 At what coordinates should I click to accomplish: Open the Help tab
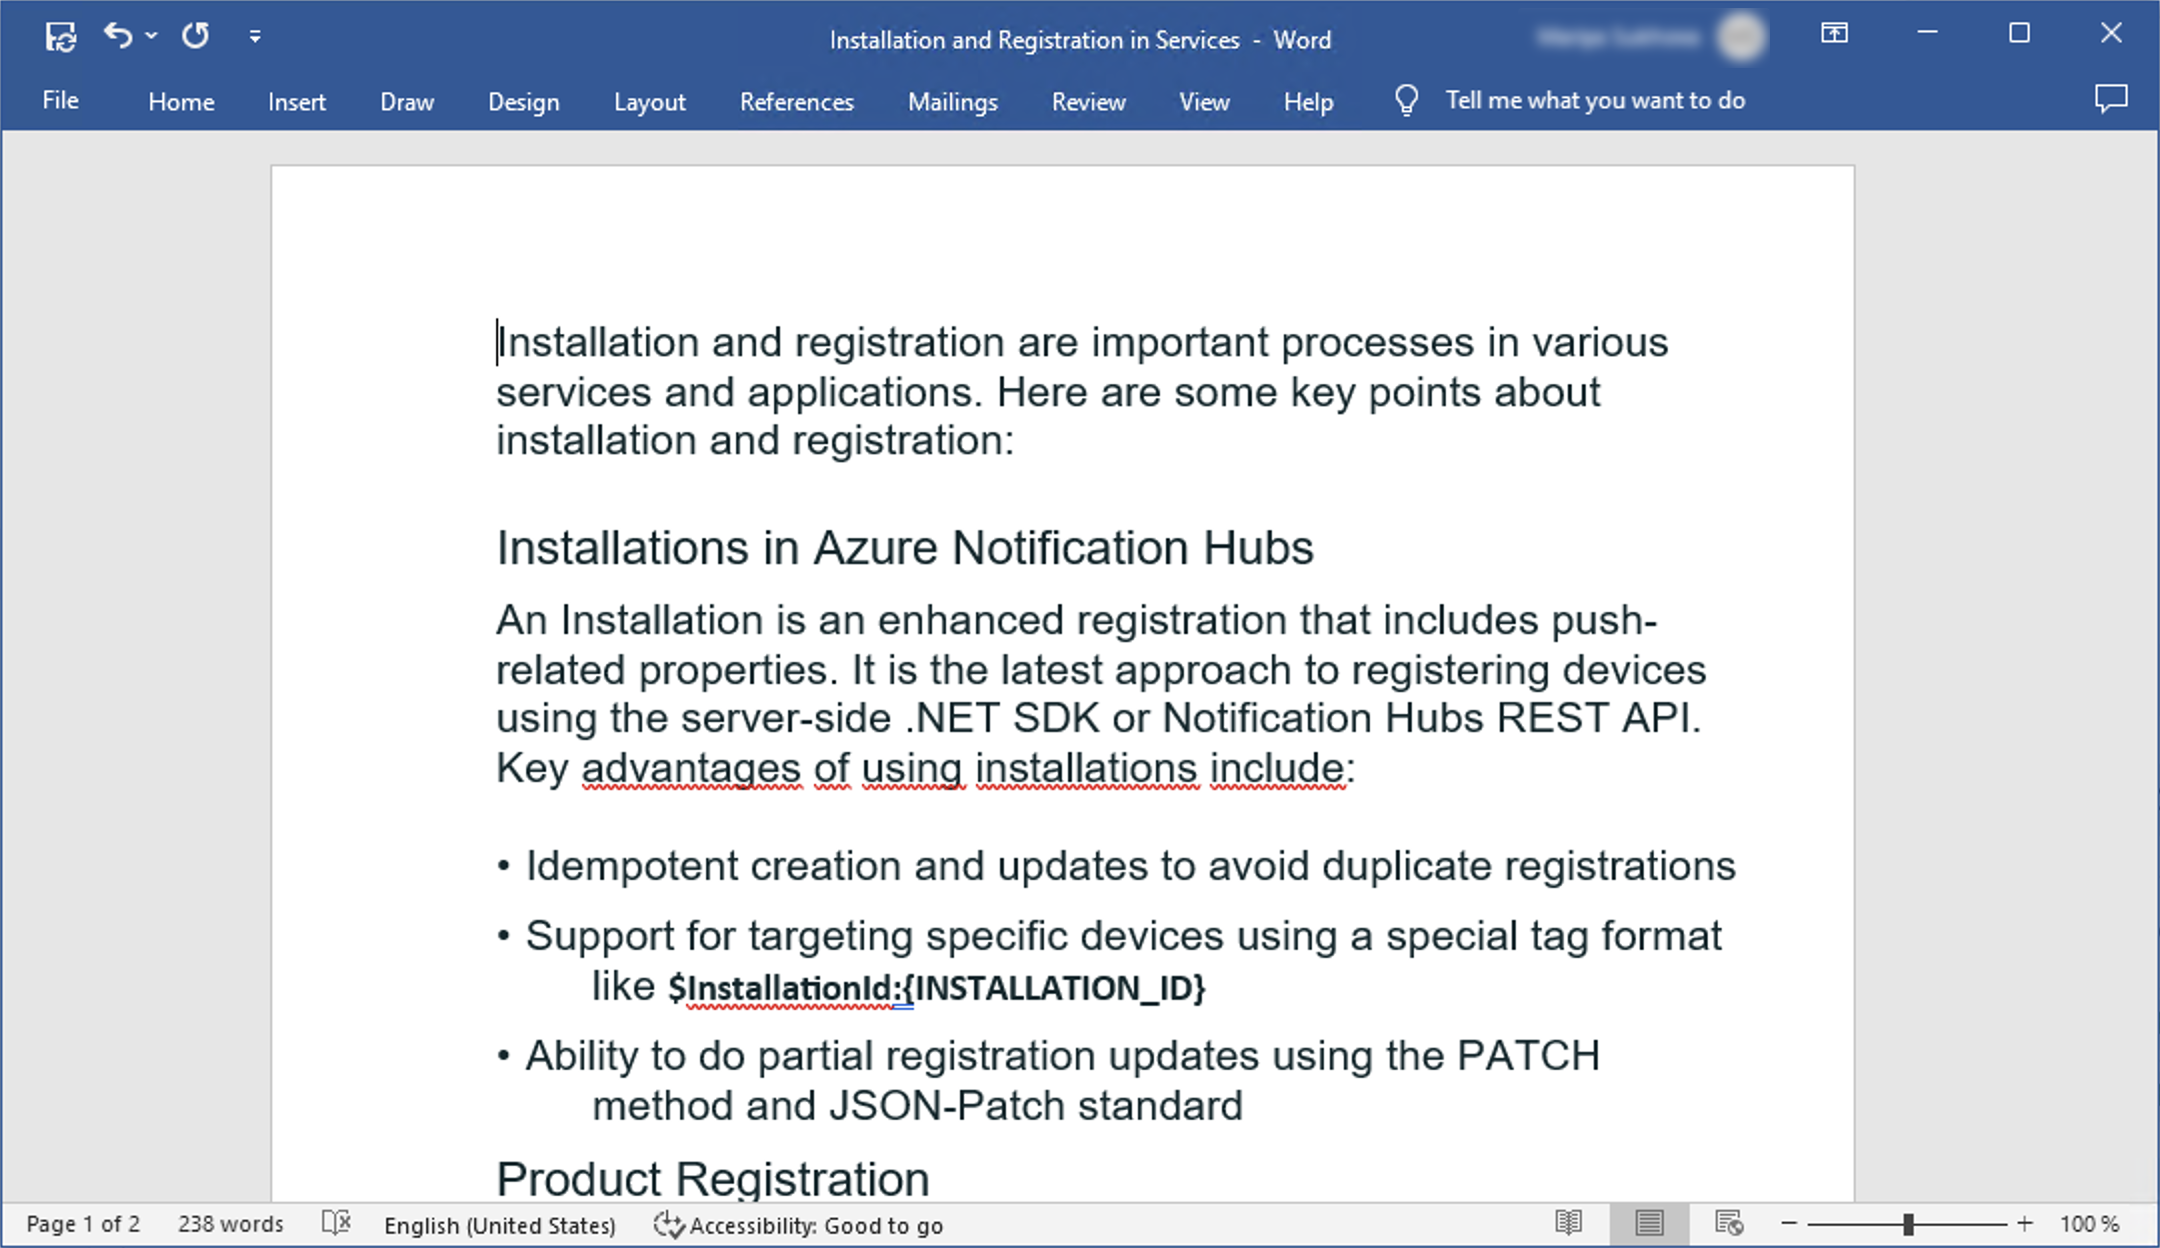[1308, 101]
